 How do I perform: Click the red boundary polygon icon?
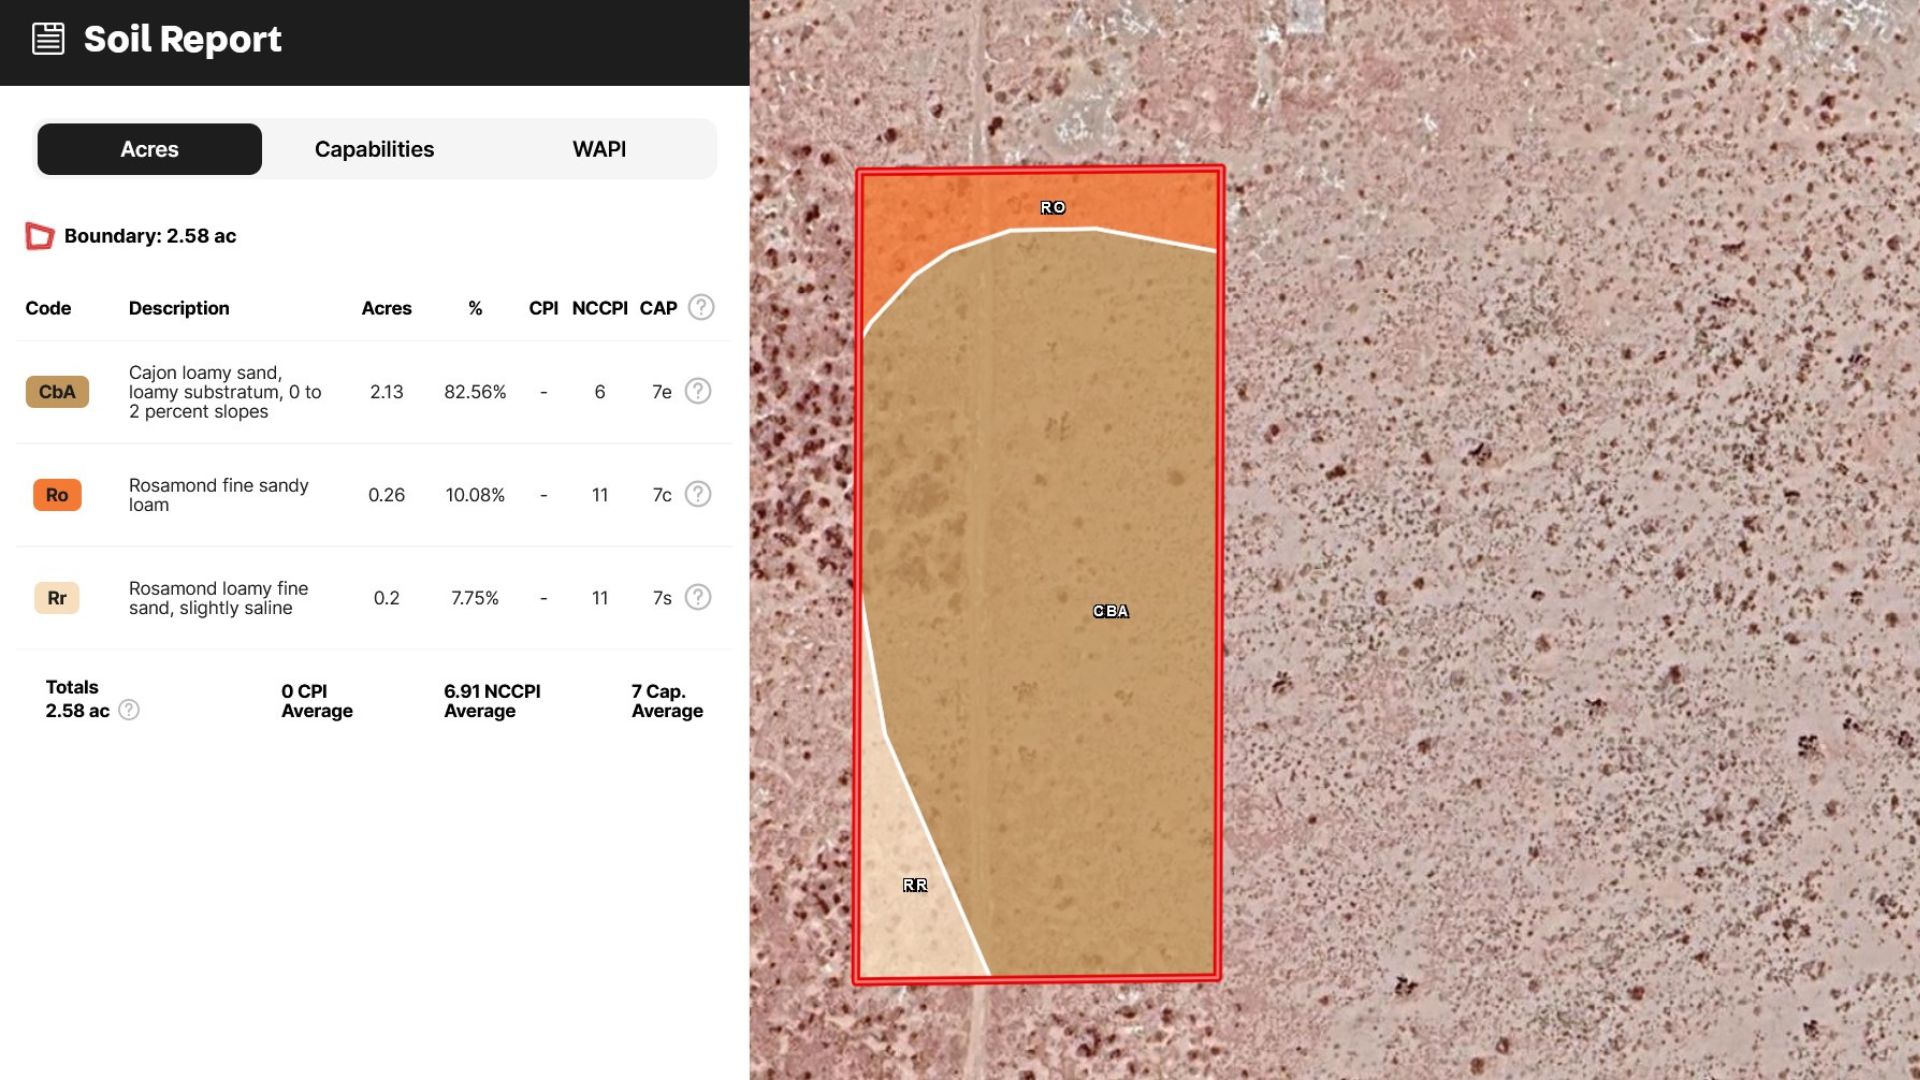coord(39,236)
